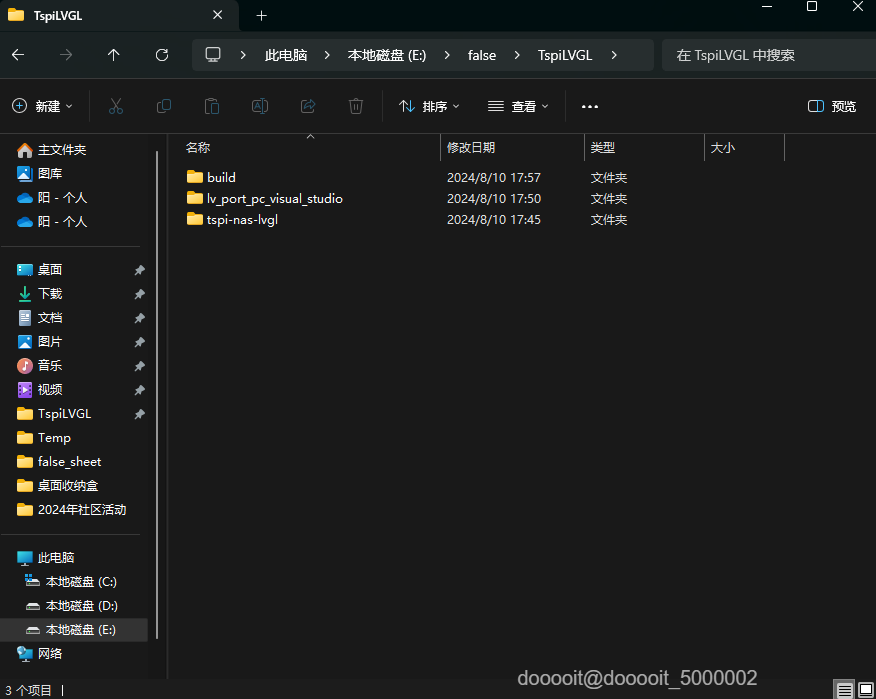Open the View dropdown menu
Image resolution: width=876 pixels, height=699 pixels.
[x=519, y=106]
